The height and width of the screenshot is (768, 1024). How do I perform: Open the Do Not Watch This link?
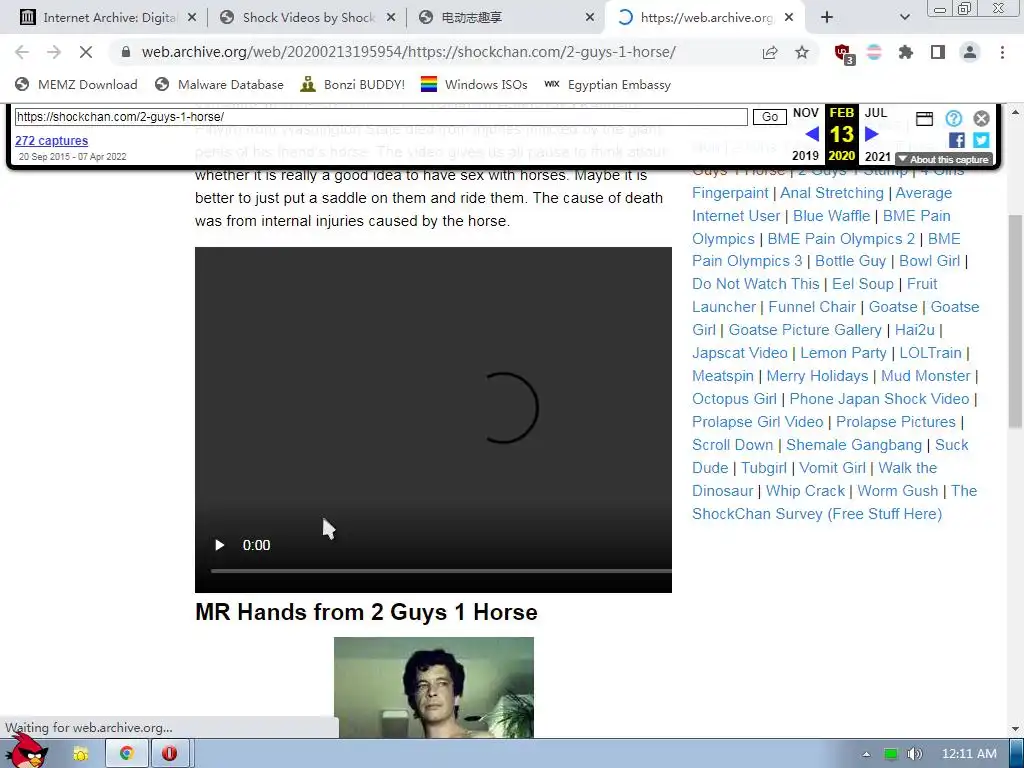[756, 283]
